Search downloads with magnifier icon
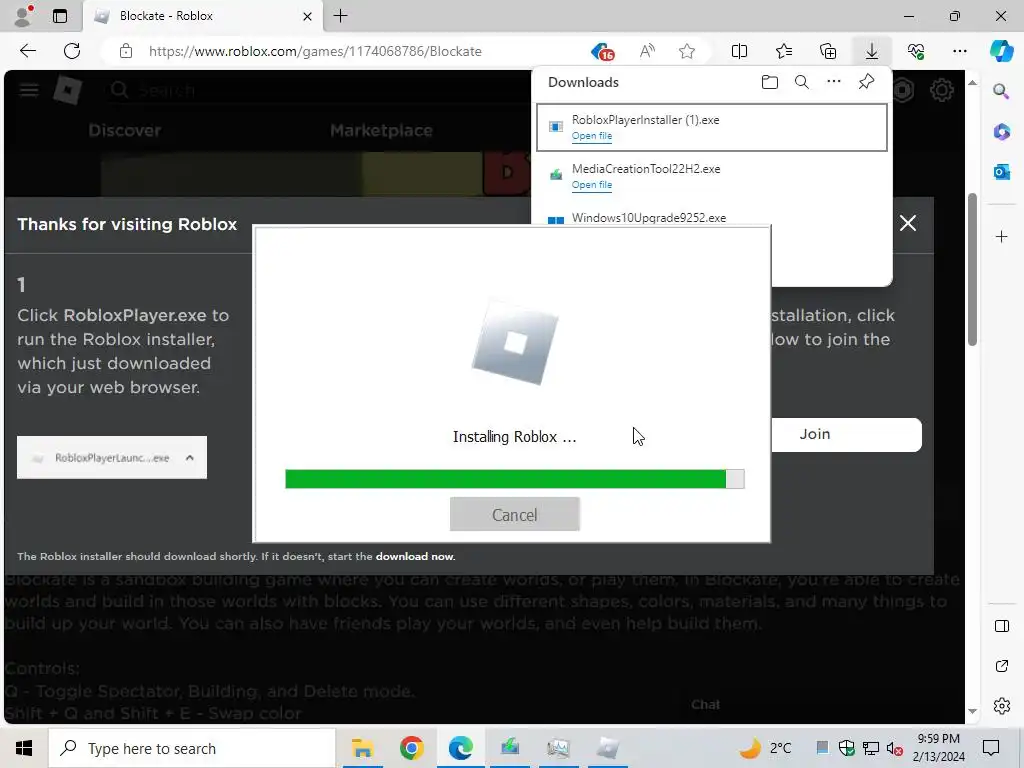The height and width of the screenshot is (768, 1024). point(801,82)
